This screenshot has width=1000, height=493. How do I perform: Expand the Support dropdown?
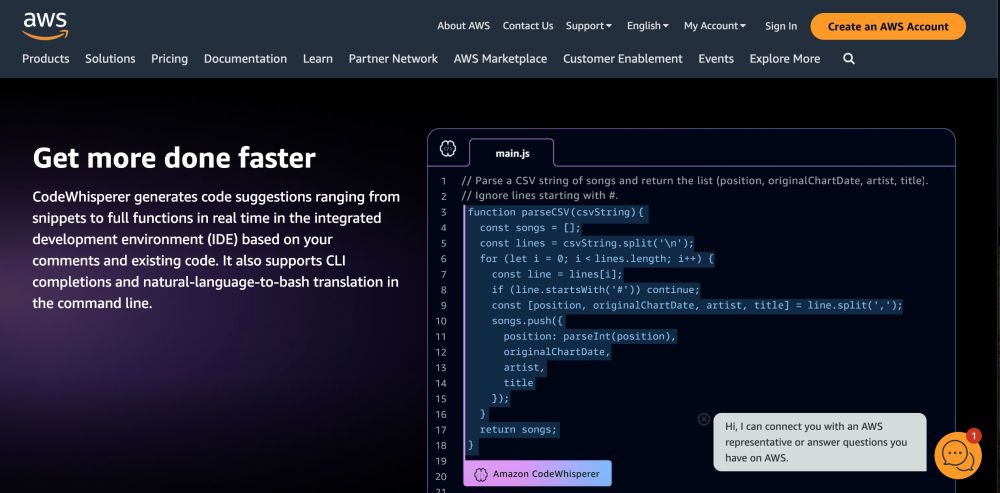click(x=589, y=26)
